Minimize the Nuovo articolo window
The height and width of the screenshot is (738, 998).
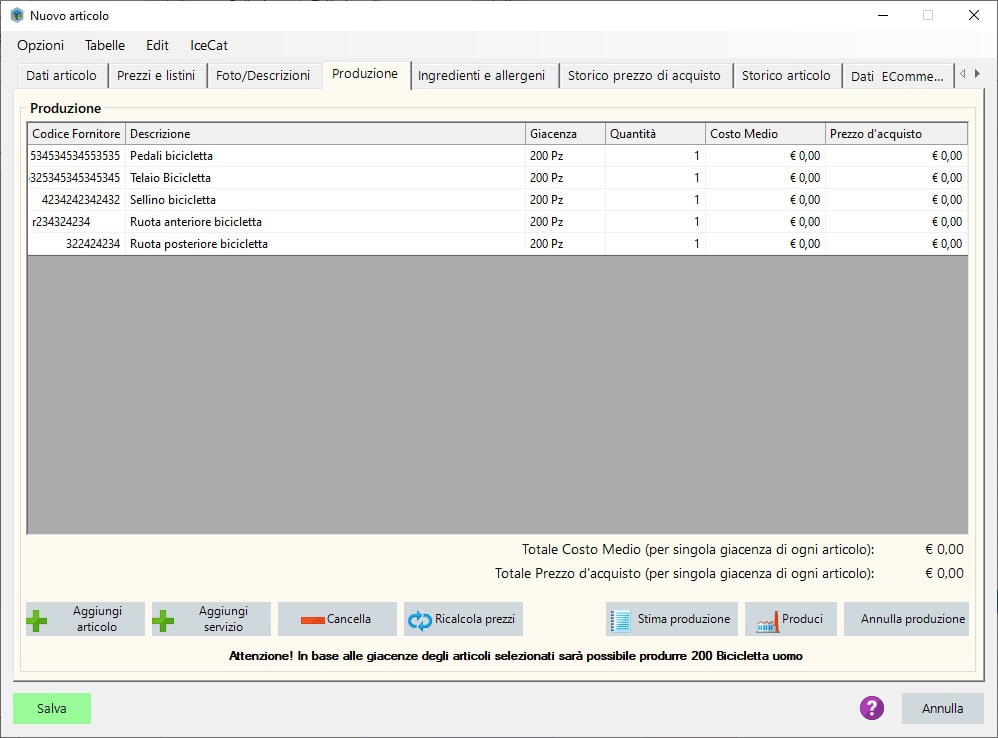pyautogui.click(x=883, y=15)
